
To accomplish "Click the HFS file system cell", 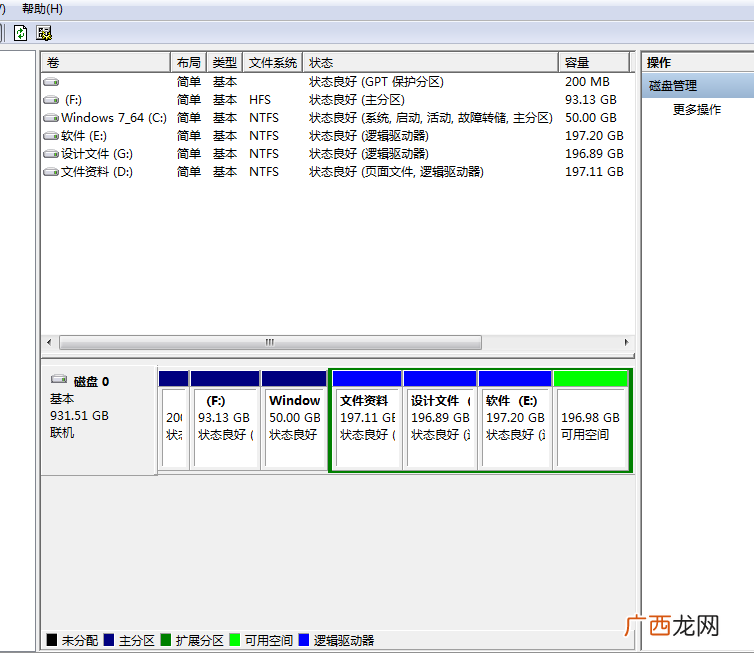I will (260, 100).
